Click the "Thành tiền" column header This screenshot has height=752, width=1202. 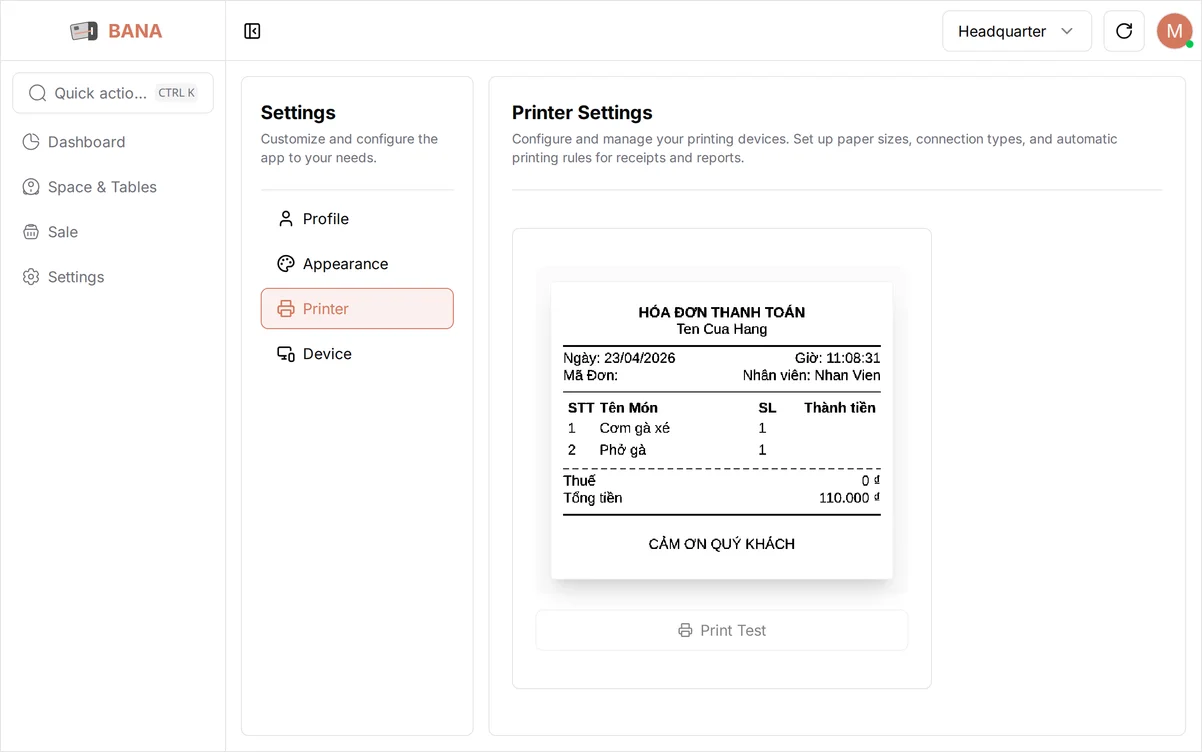coord(840,407)
